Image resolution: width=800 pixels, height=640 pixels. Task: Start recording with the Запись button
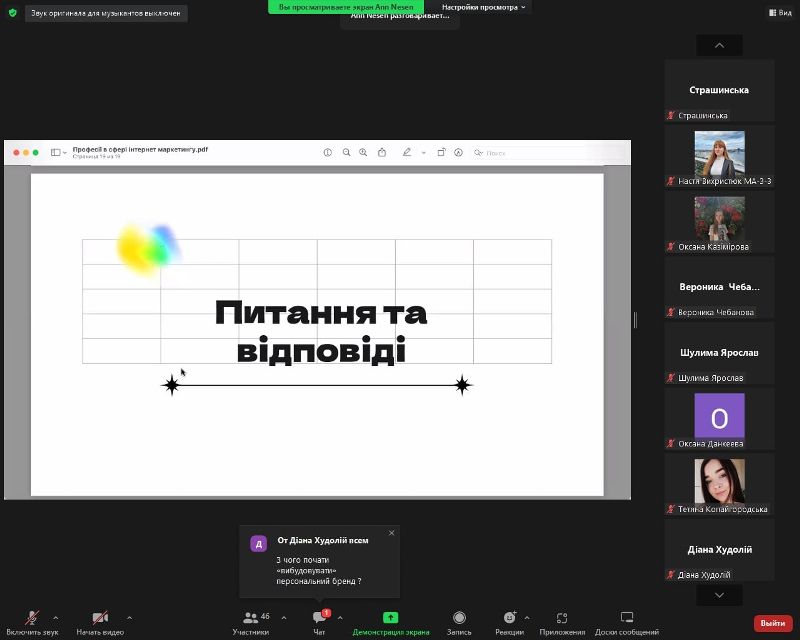point(459,623)
